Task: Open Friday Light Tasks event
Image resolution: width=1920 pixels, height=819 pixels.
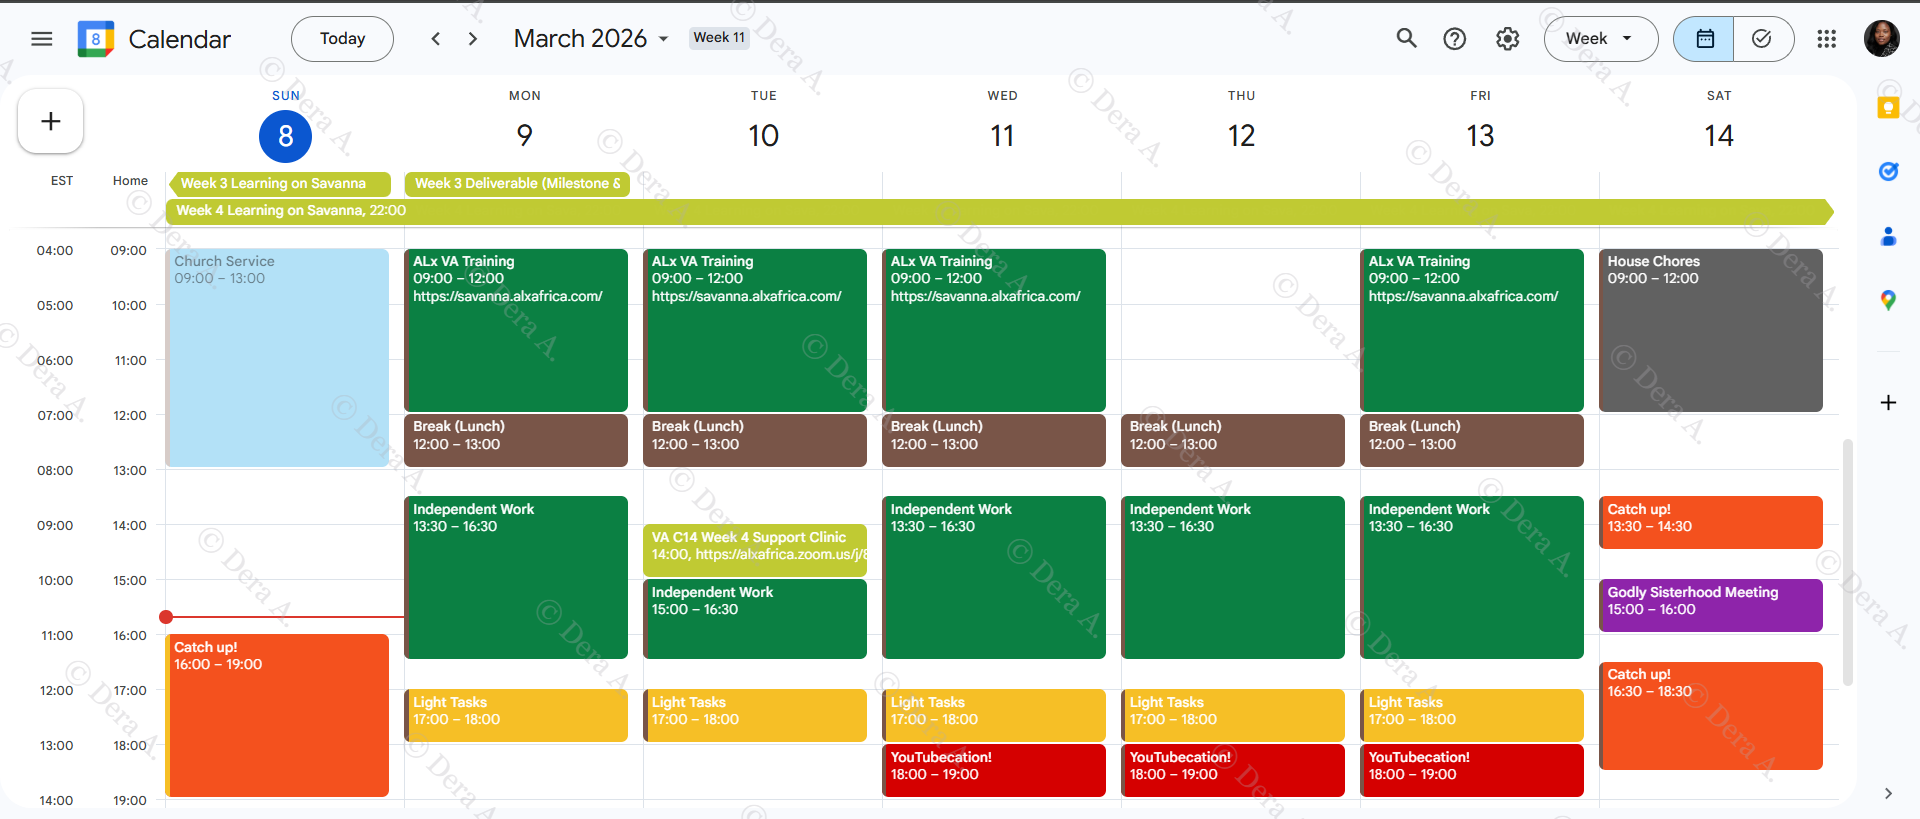Action: tap(1472, 716)
